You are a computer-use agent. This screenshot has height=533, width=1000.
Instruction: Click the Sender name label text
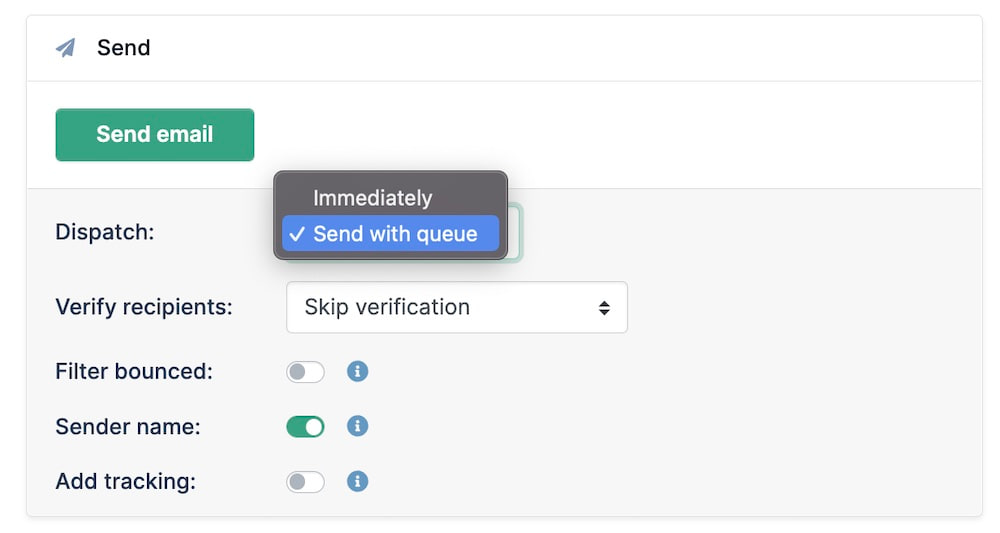128,427
